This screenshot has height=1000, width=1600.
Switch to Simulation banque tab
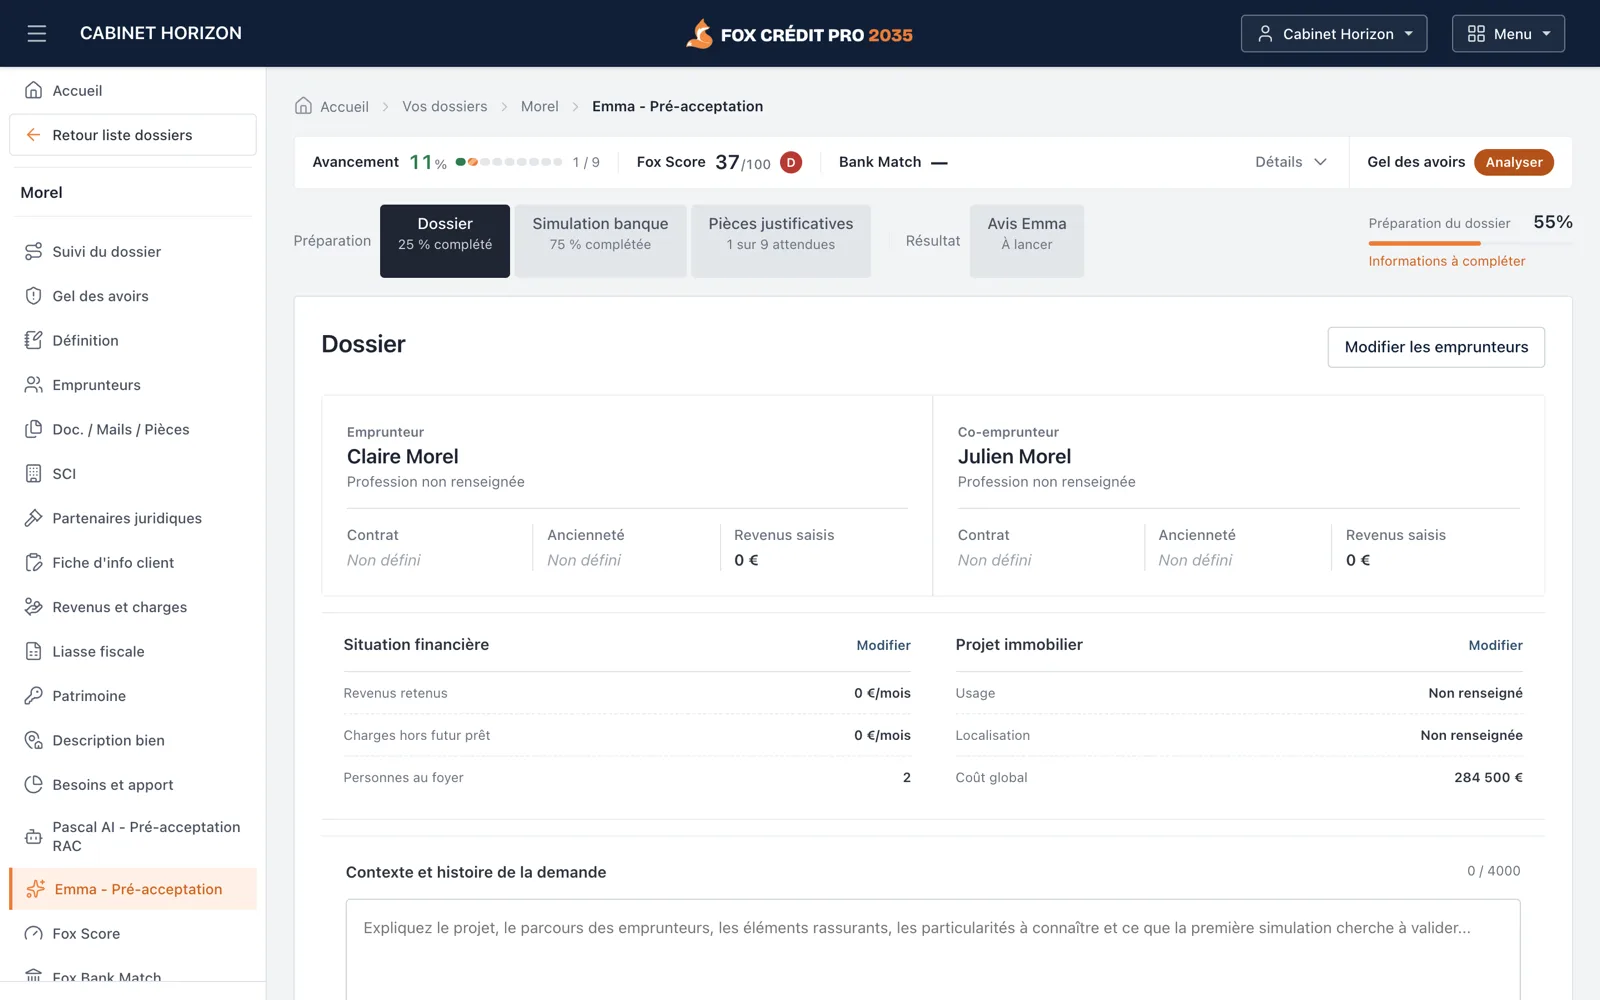click(x=600, y=241)
